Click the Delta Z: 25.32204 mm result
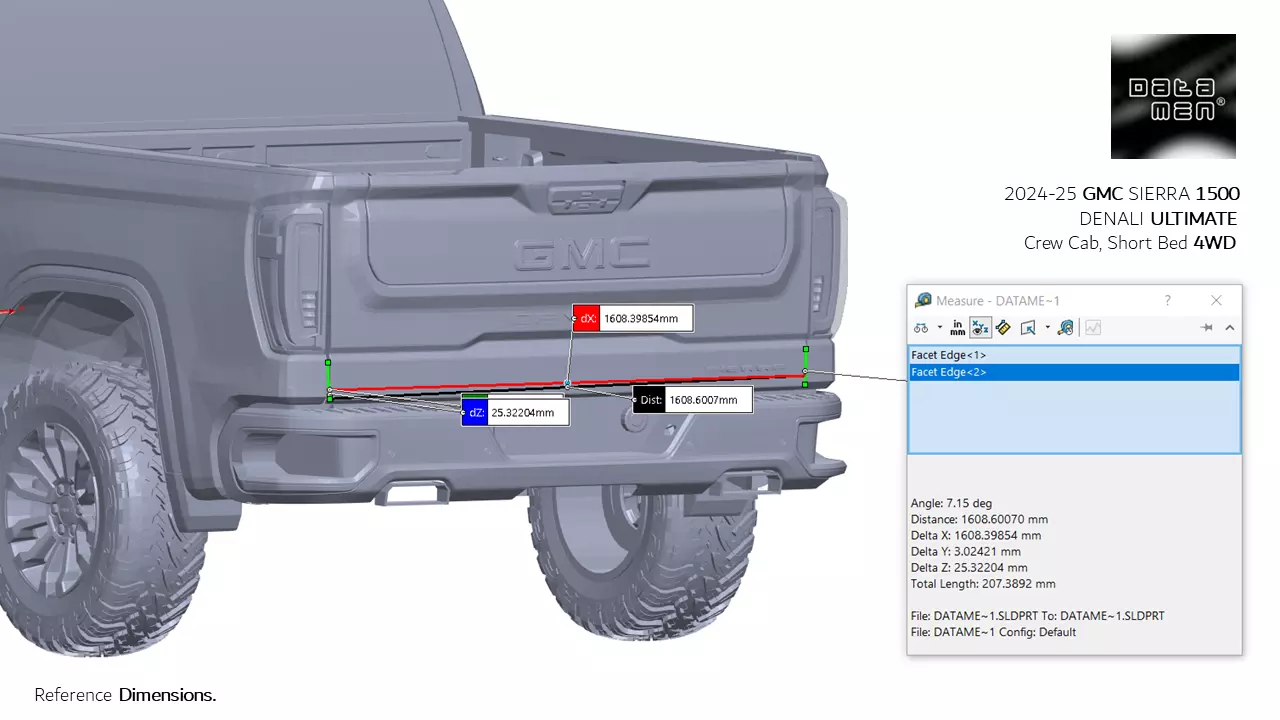This screenshot has width=1280, height=720. coord(969,567)
